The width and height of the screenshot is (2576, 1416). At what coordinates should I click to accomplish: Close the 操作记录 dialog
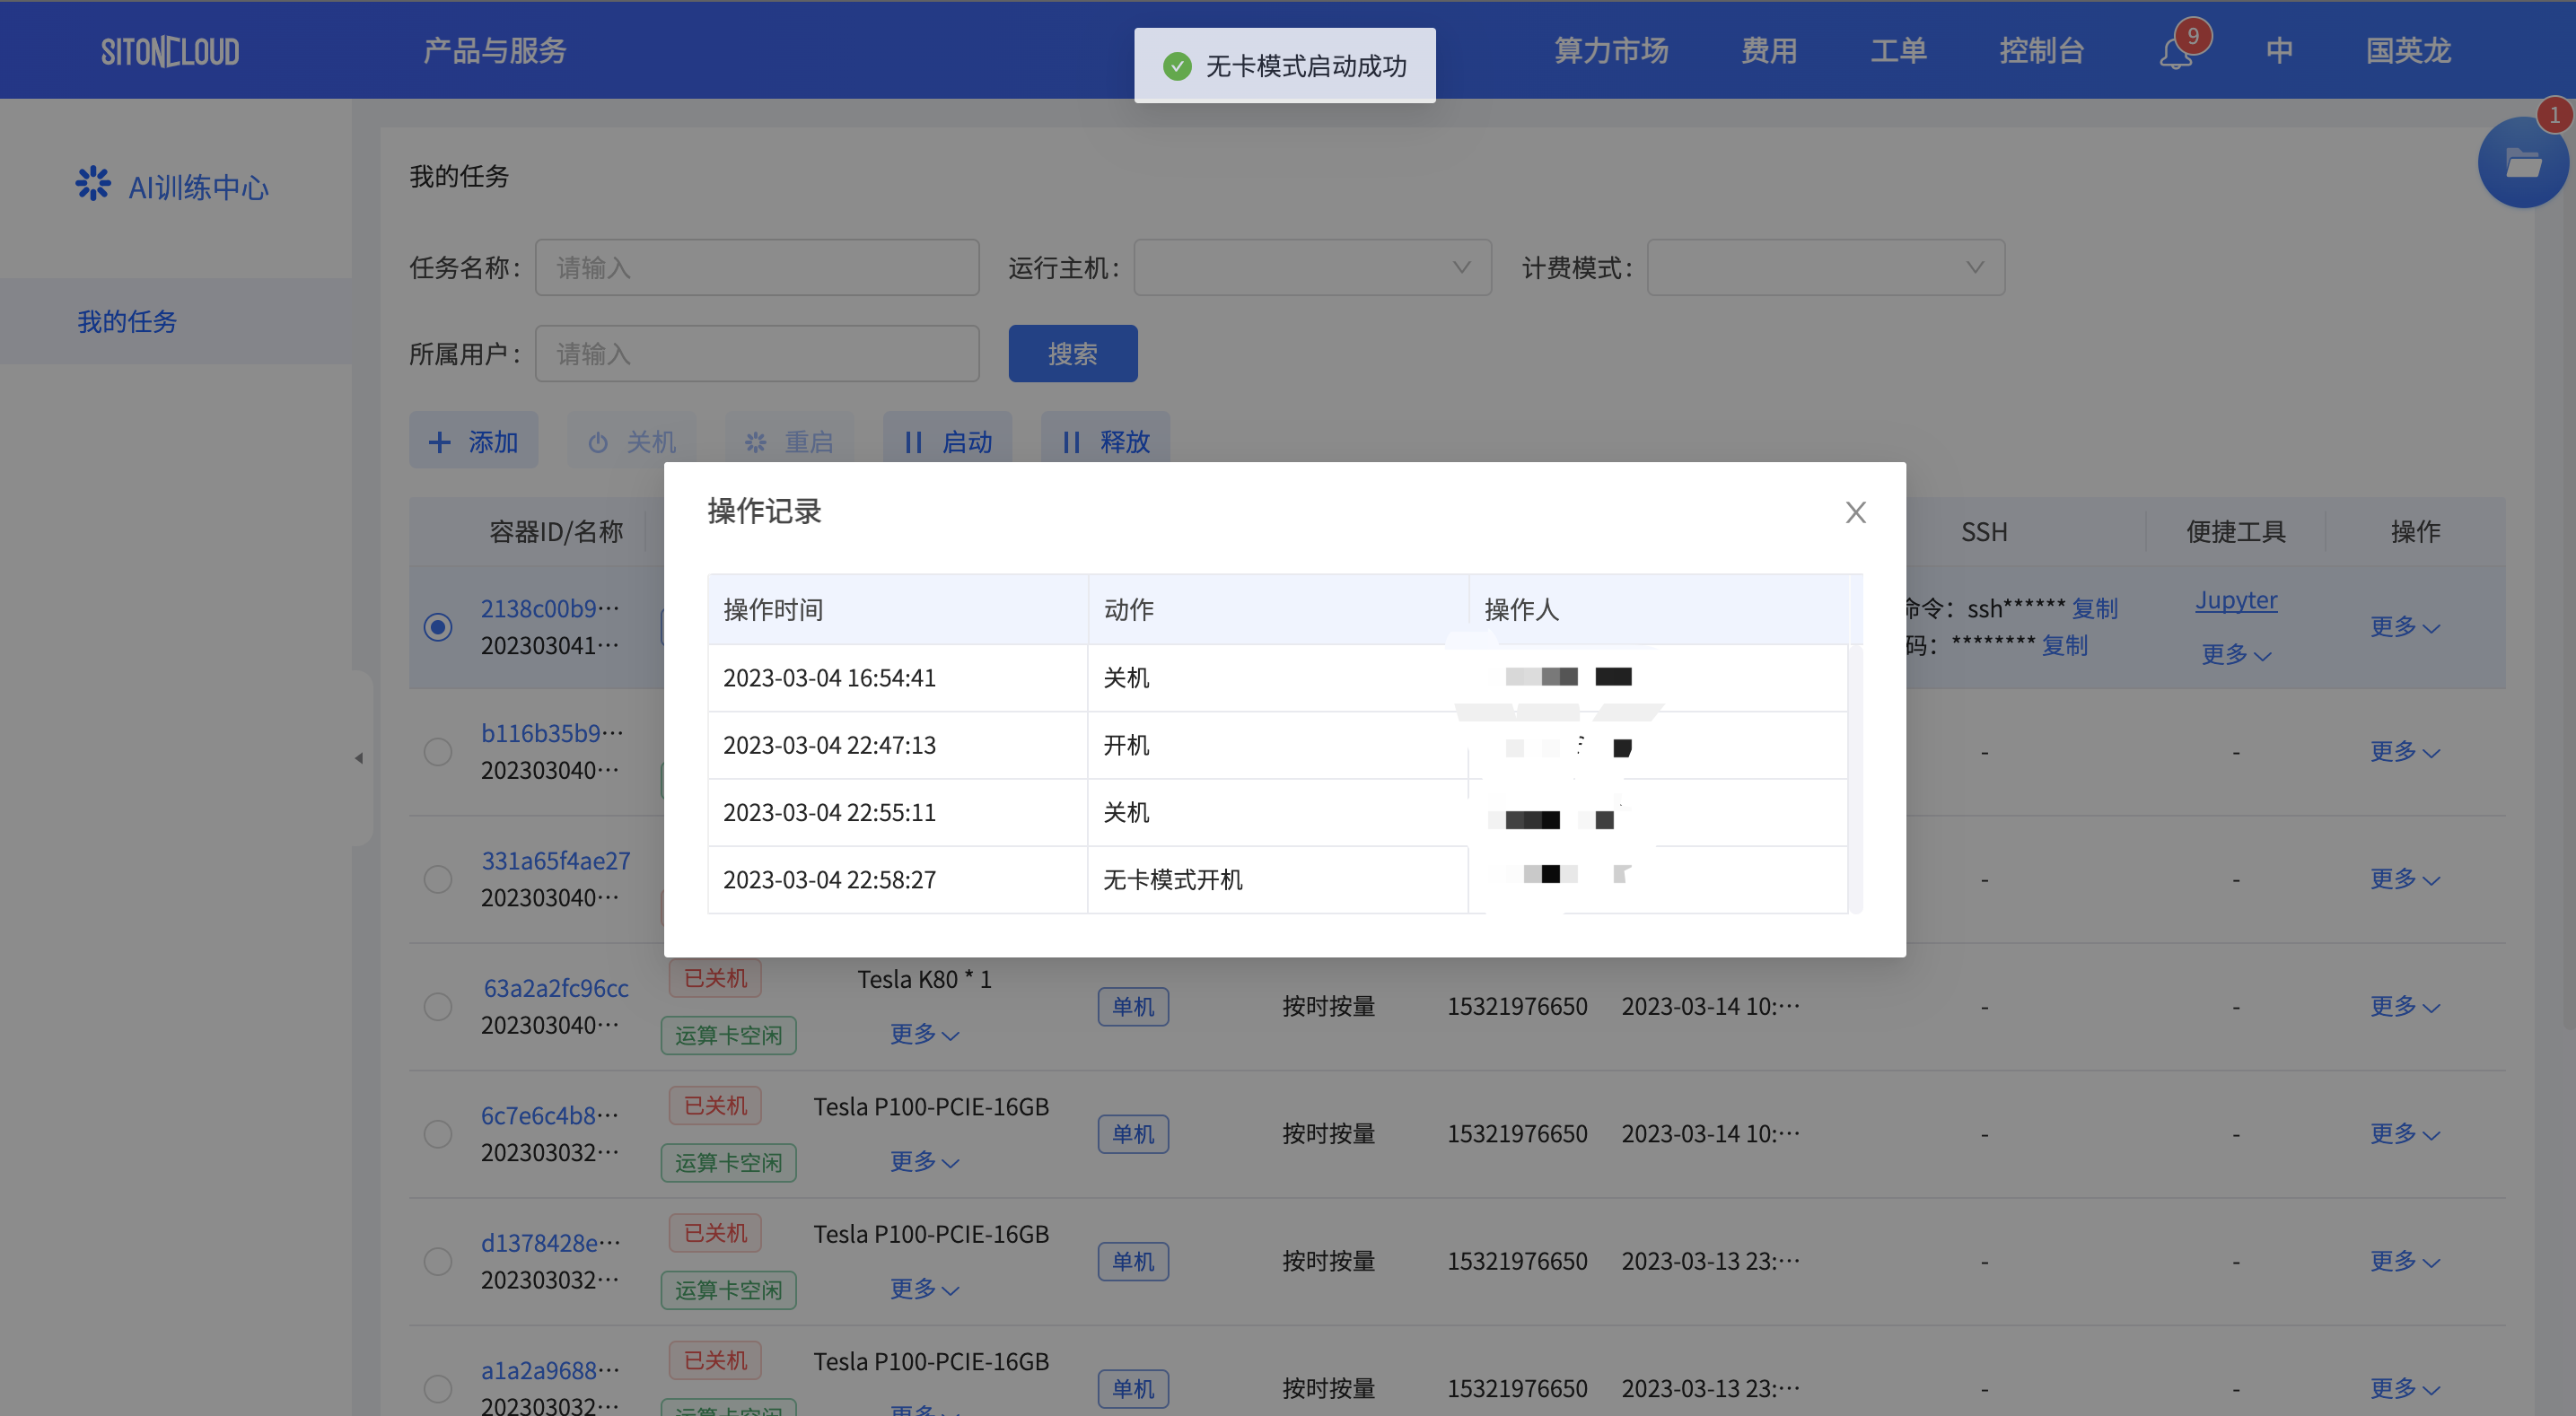tap(1855, 512)
